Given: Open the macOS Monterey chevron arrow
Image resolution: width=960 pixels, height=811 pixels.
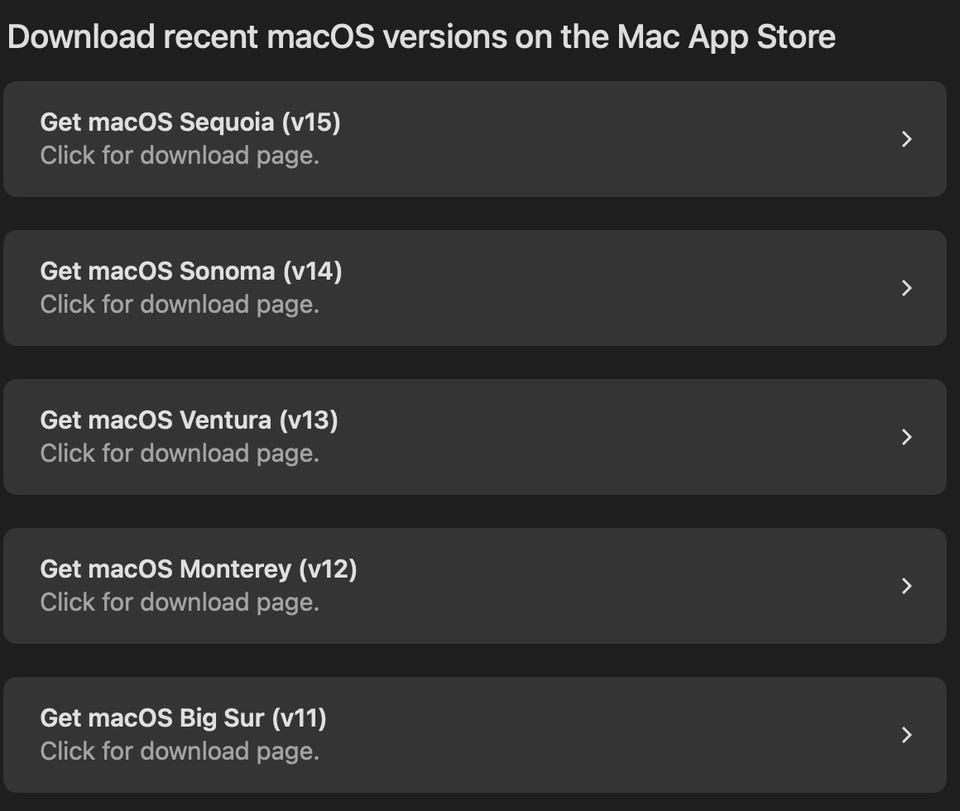Looking at the screenshot, I should [x=907, y=586].
